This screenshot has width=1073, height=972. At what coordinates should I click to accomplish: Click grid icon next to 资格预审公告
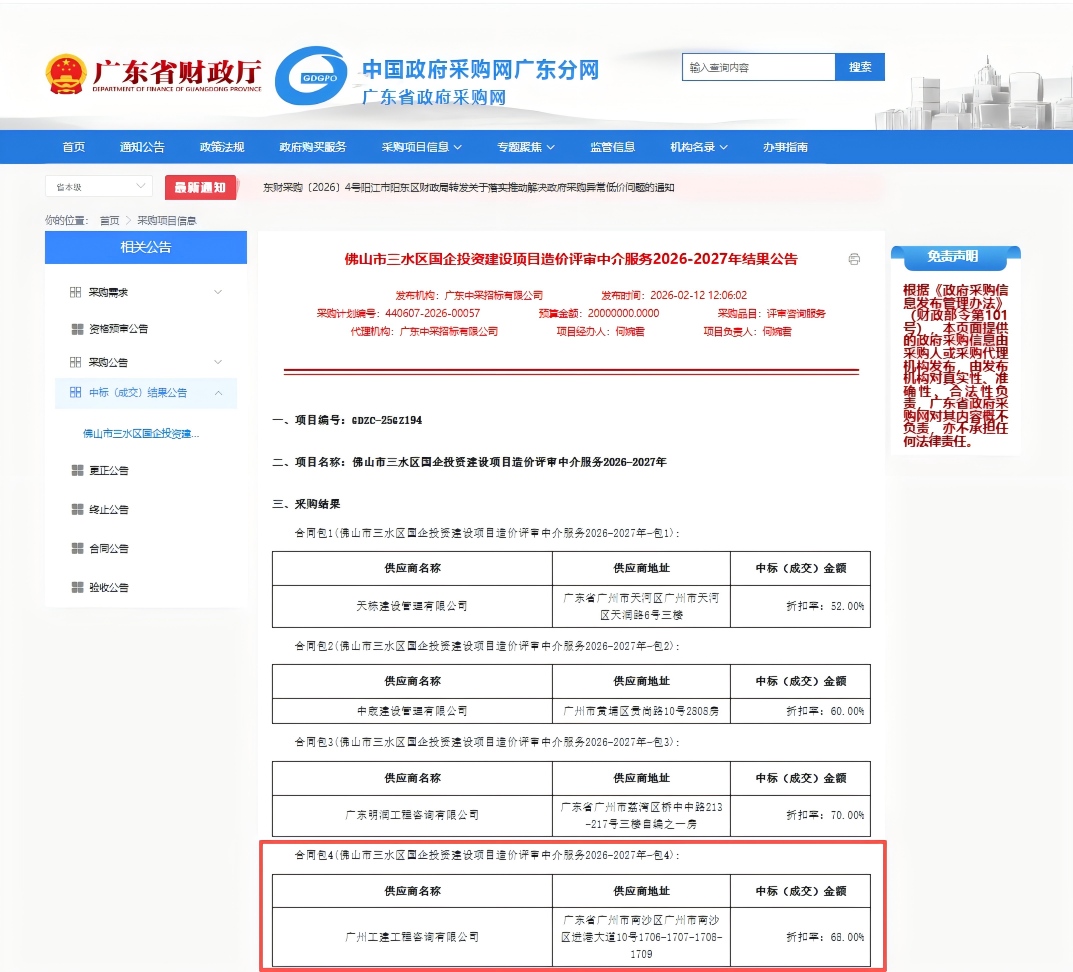point(77,329)
